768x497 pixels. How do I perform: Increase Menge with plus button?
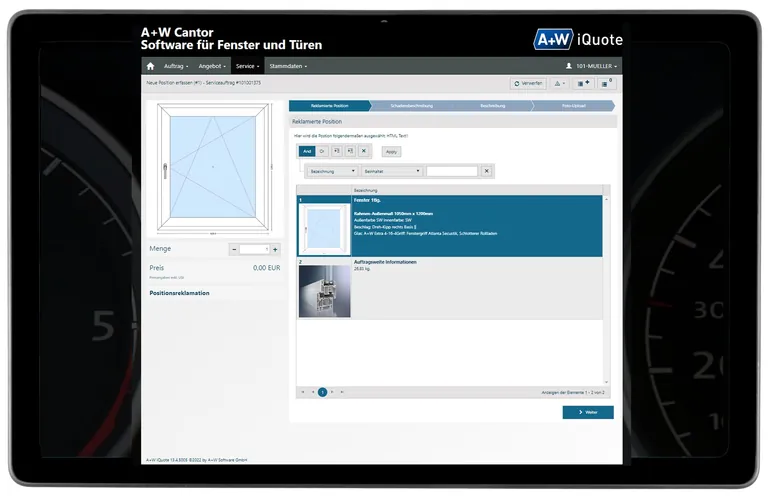click(x=275, y=249)
